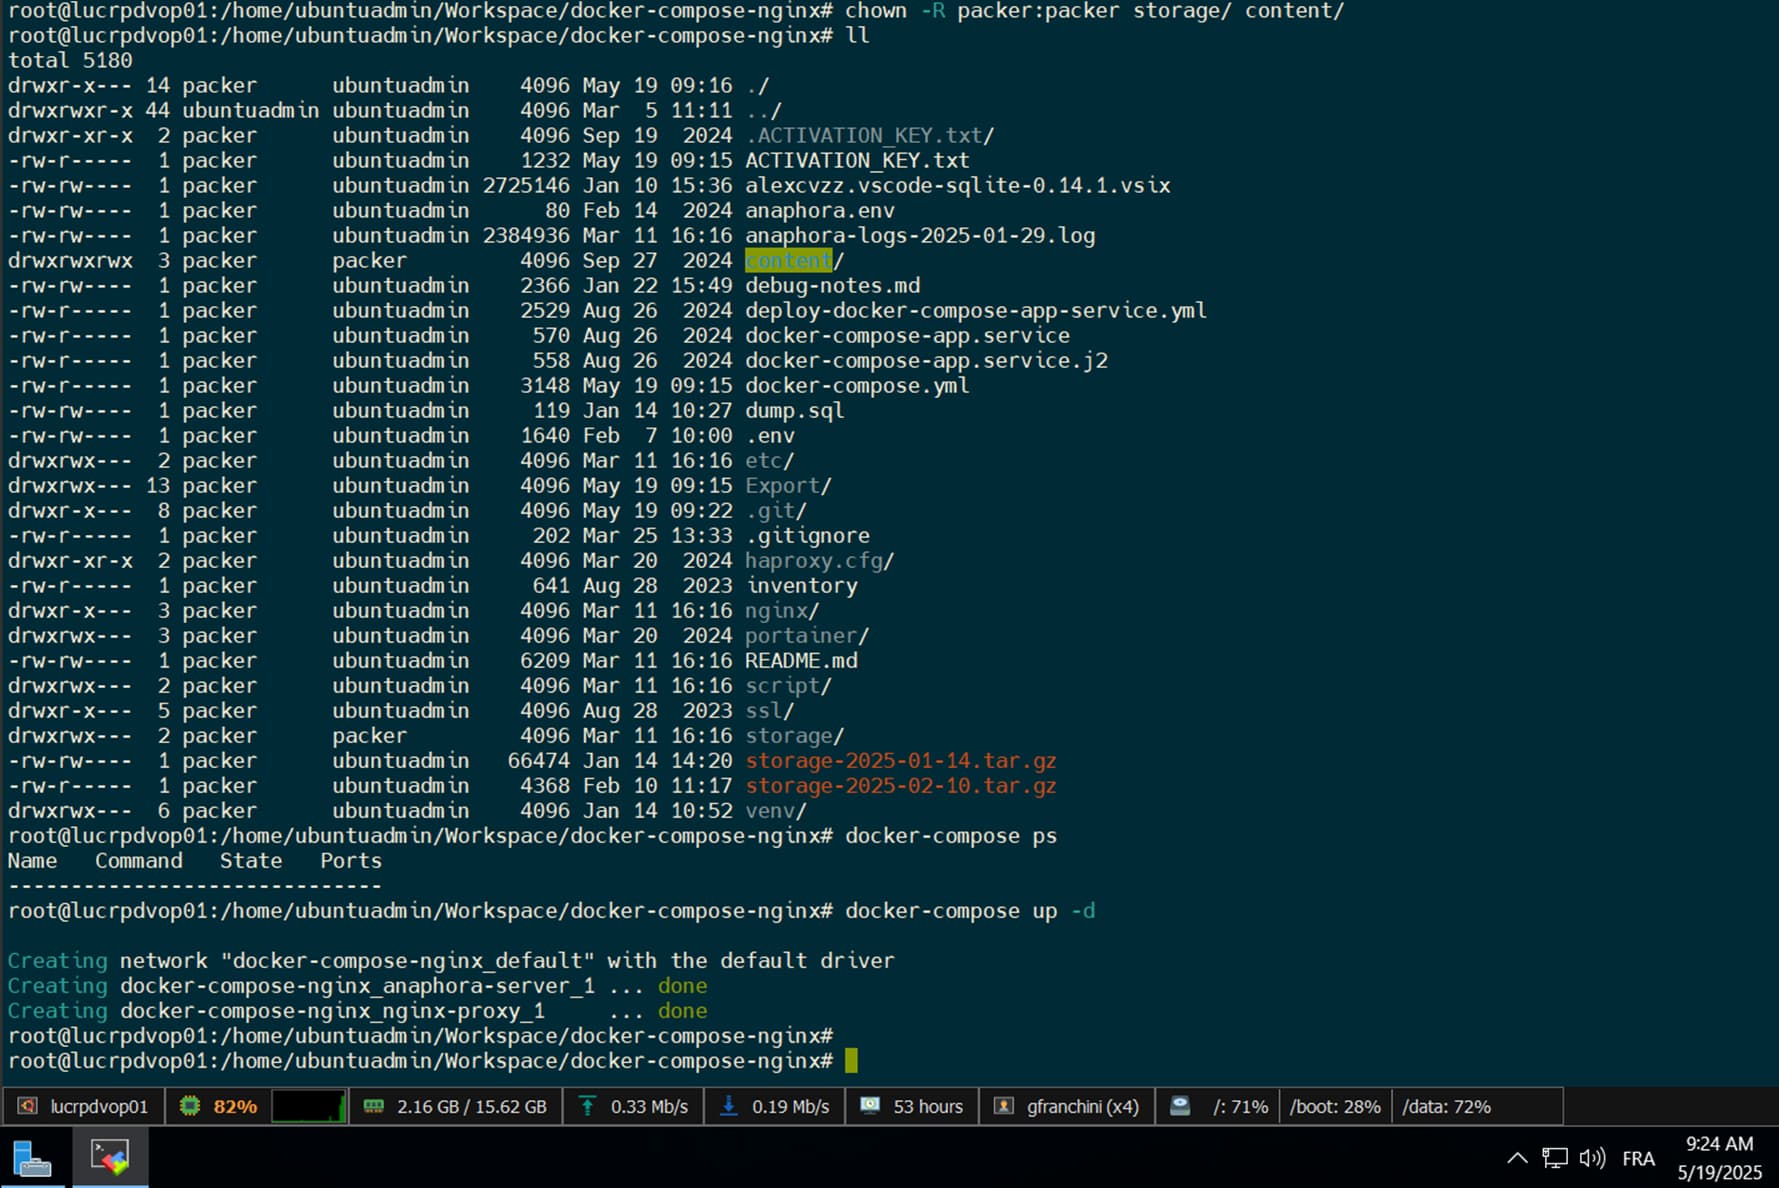1779x1188 pixels.
Task: Click the 2.16 GB / 15.62 GB memory value
Action: [x=472, y=1106]
